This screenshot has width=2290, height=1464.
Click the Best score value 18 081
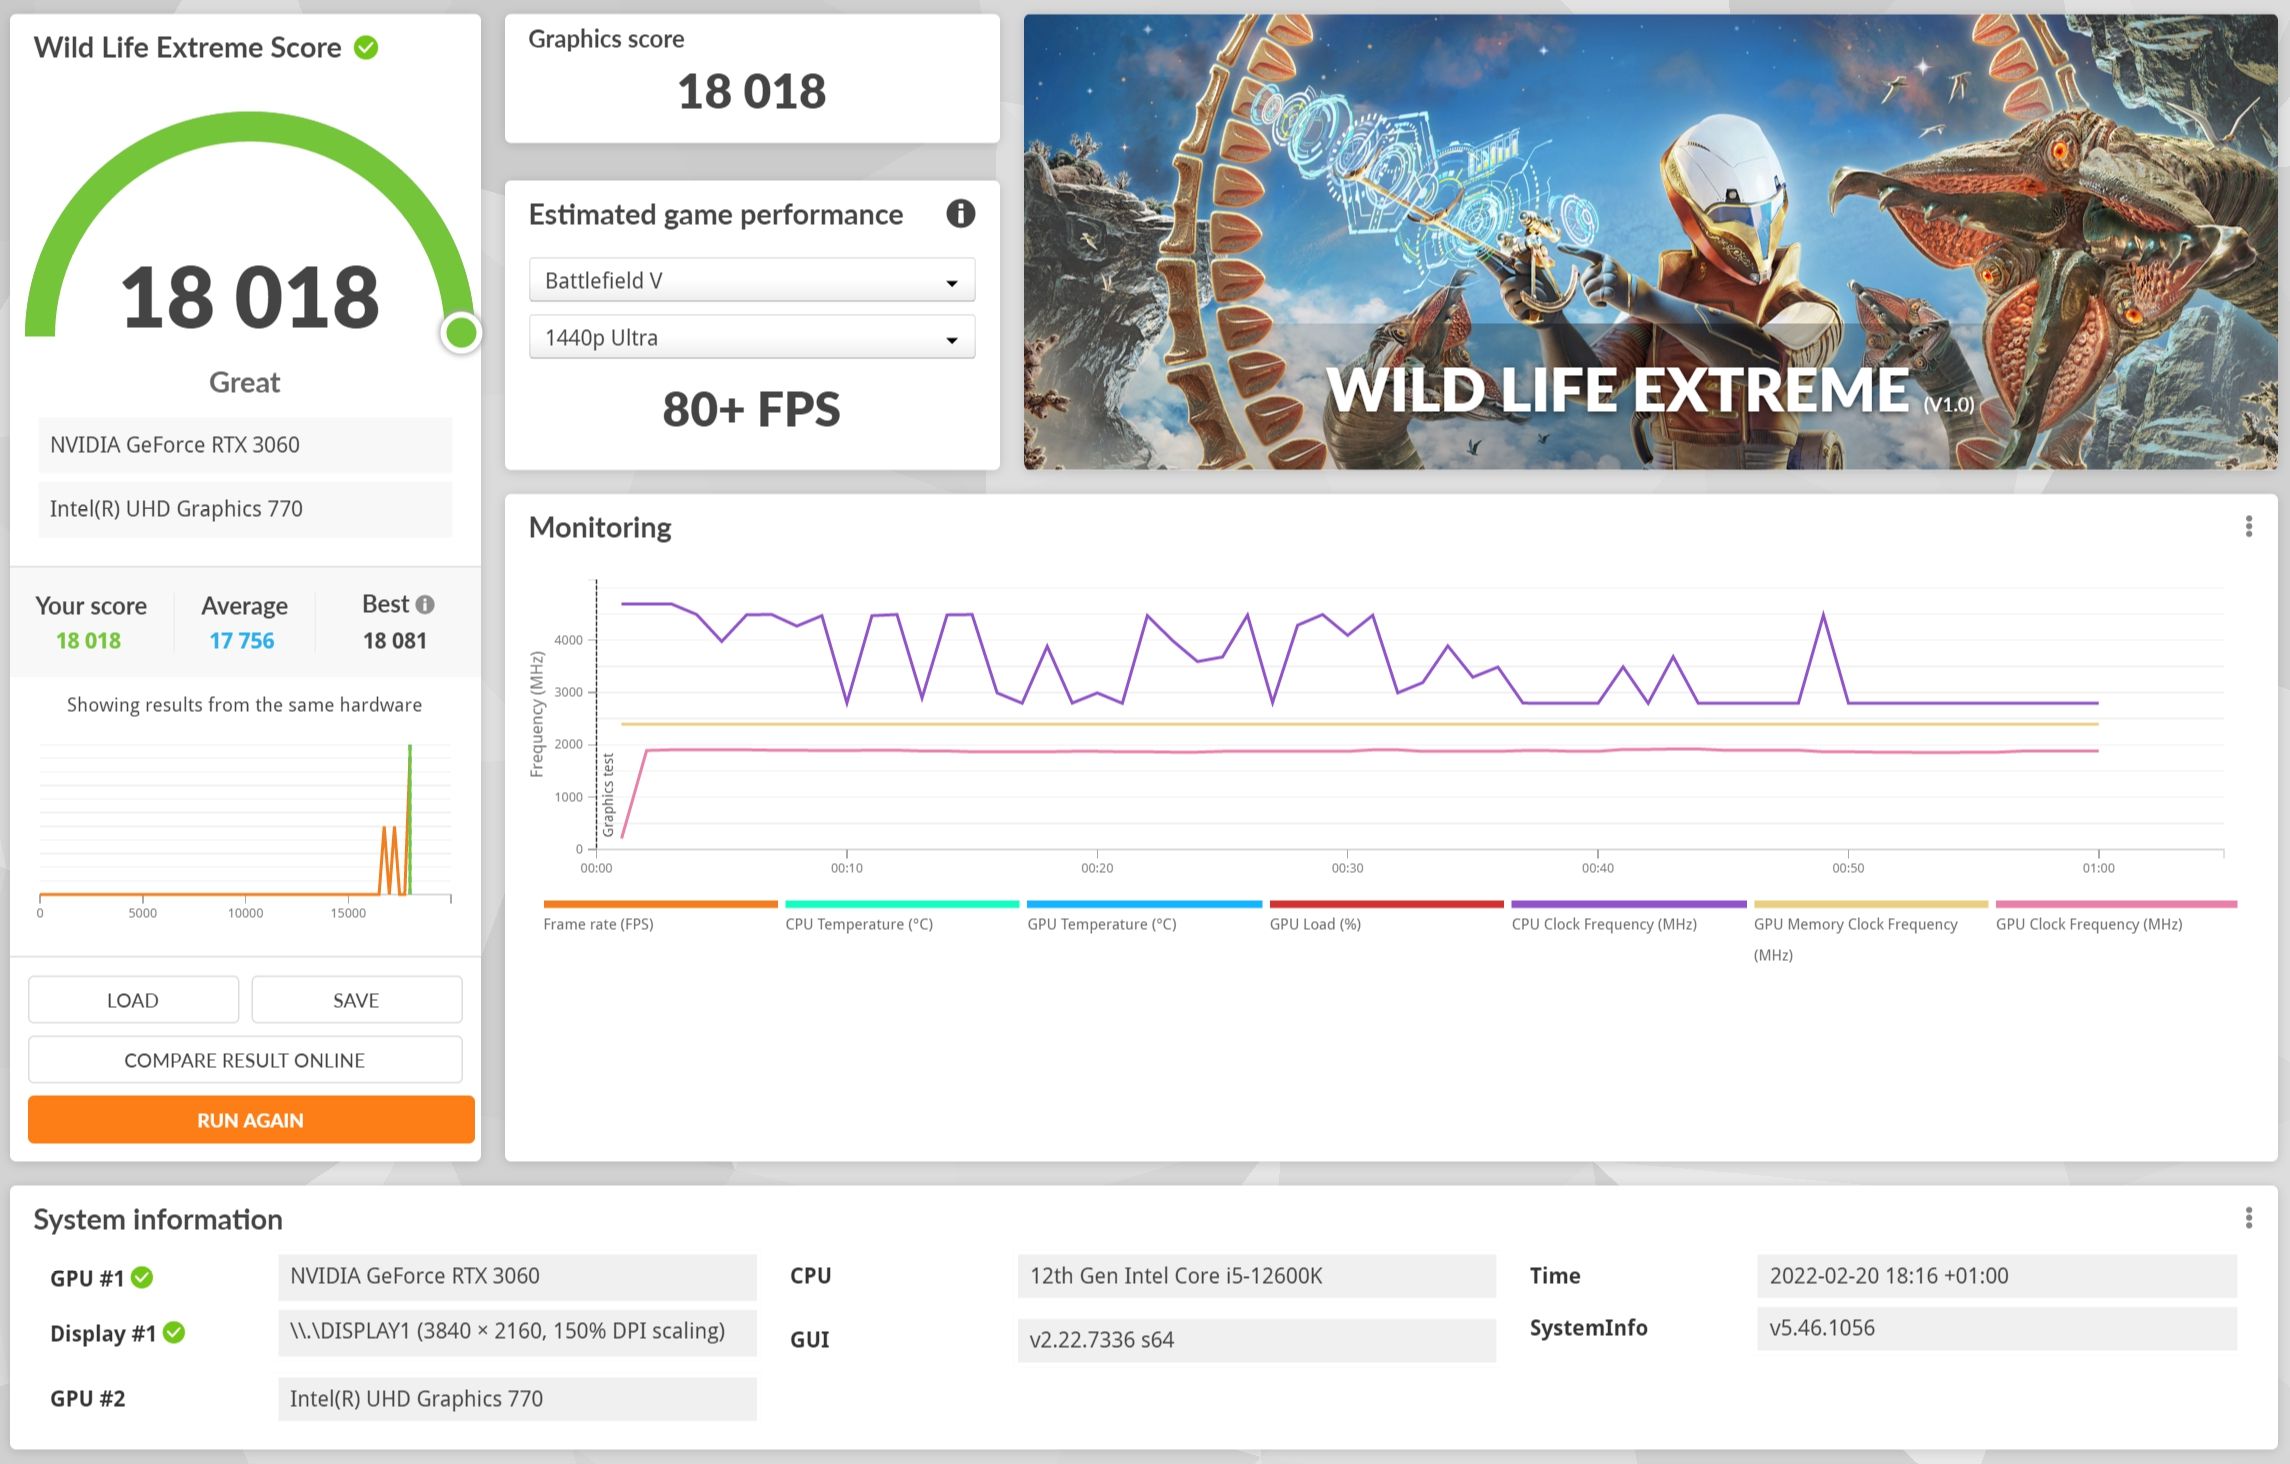click(x=395, y=640)
